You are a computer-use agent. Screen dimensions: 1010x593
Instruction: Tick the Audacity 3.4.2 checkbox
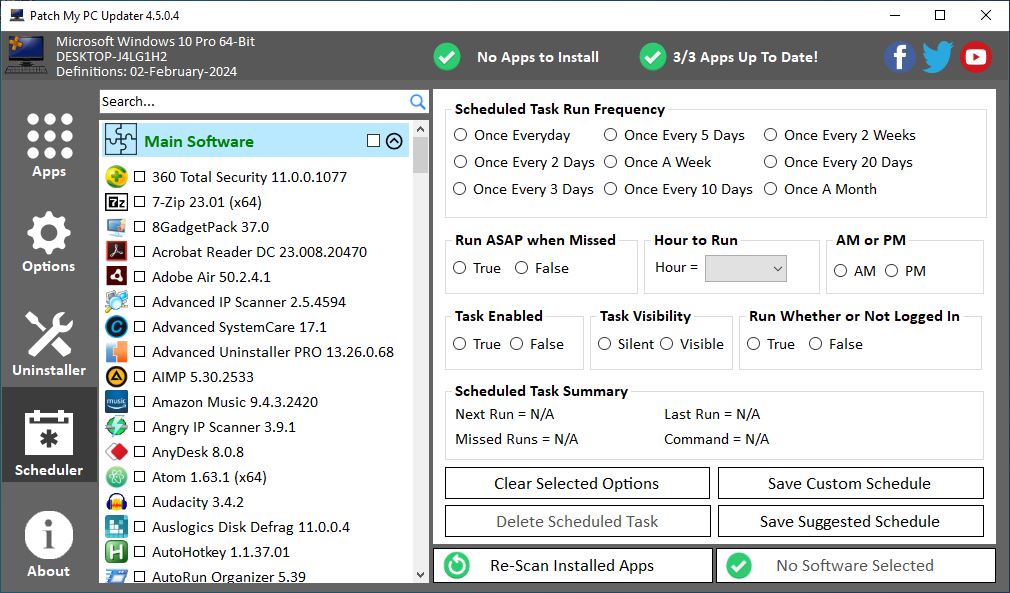click(x=139, y=502)
